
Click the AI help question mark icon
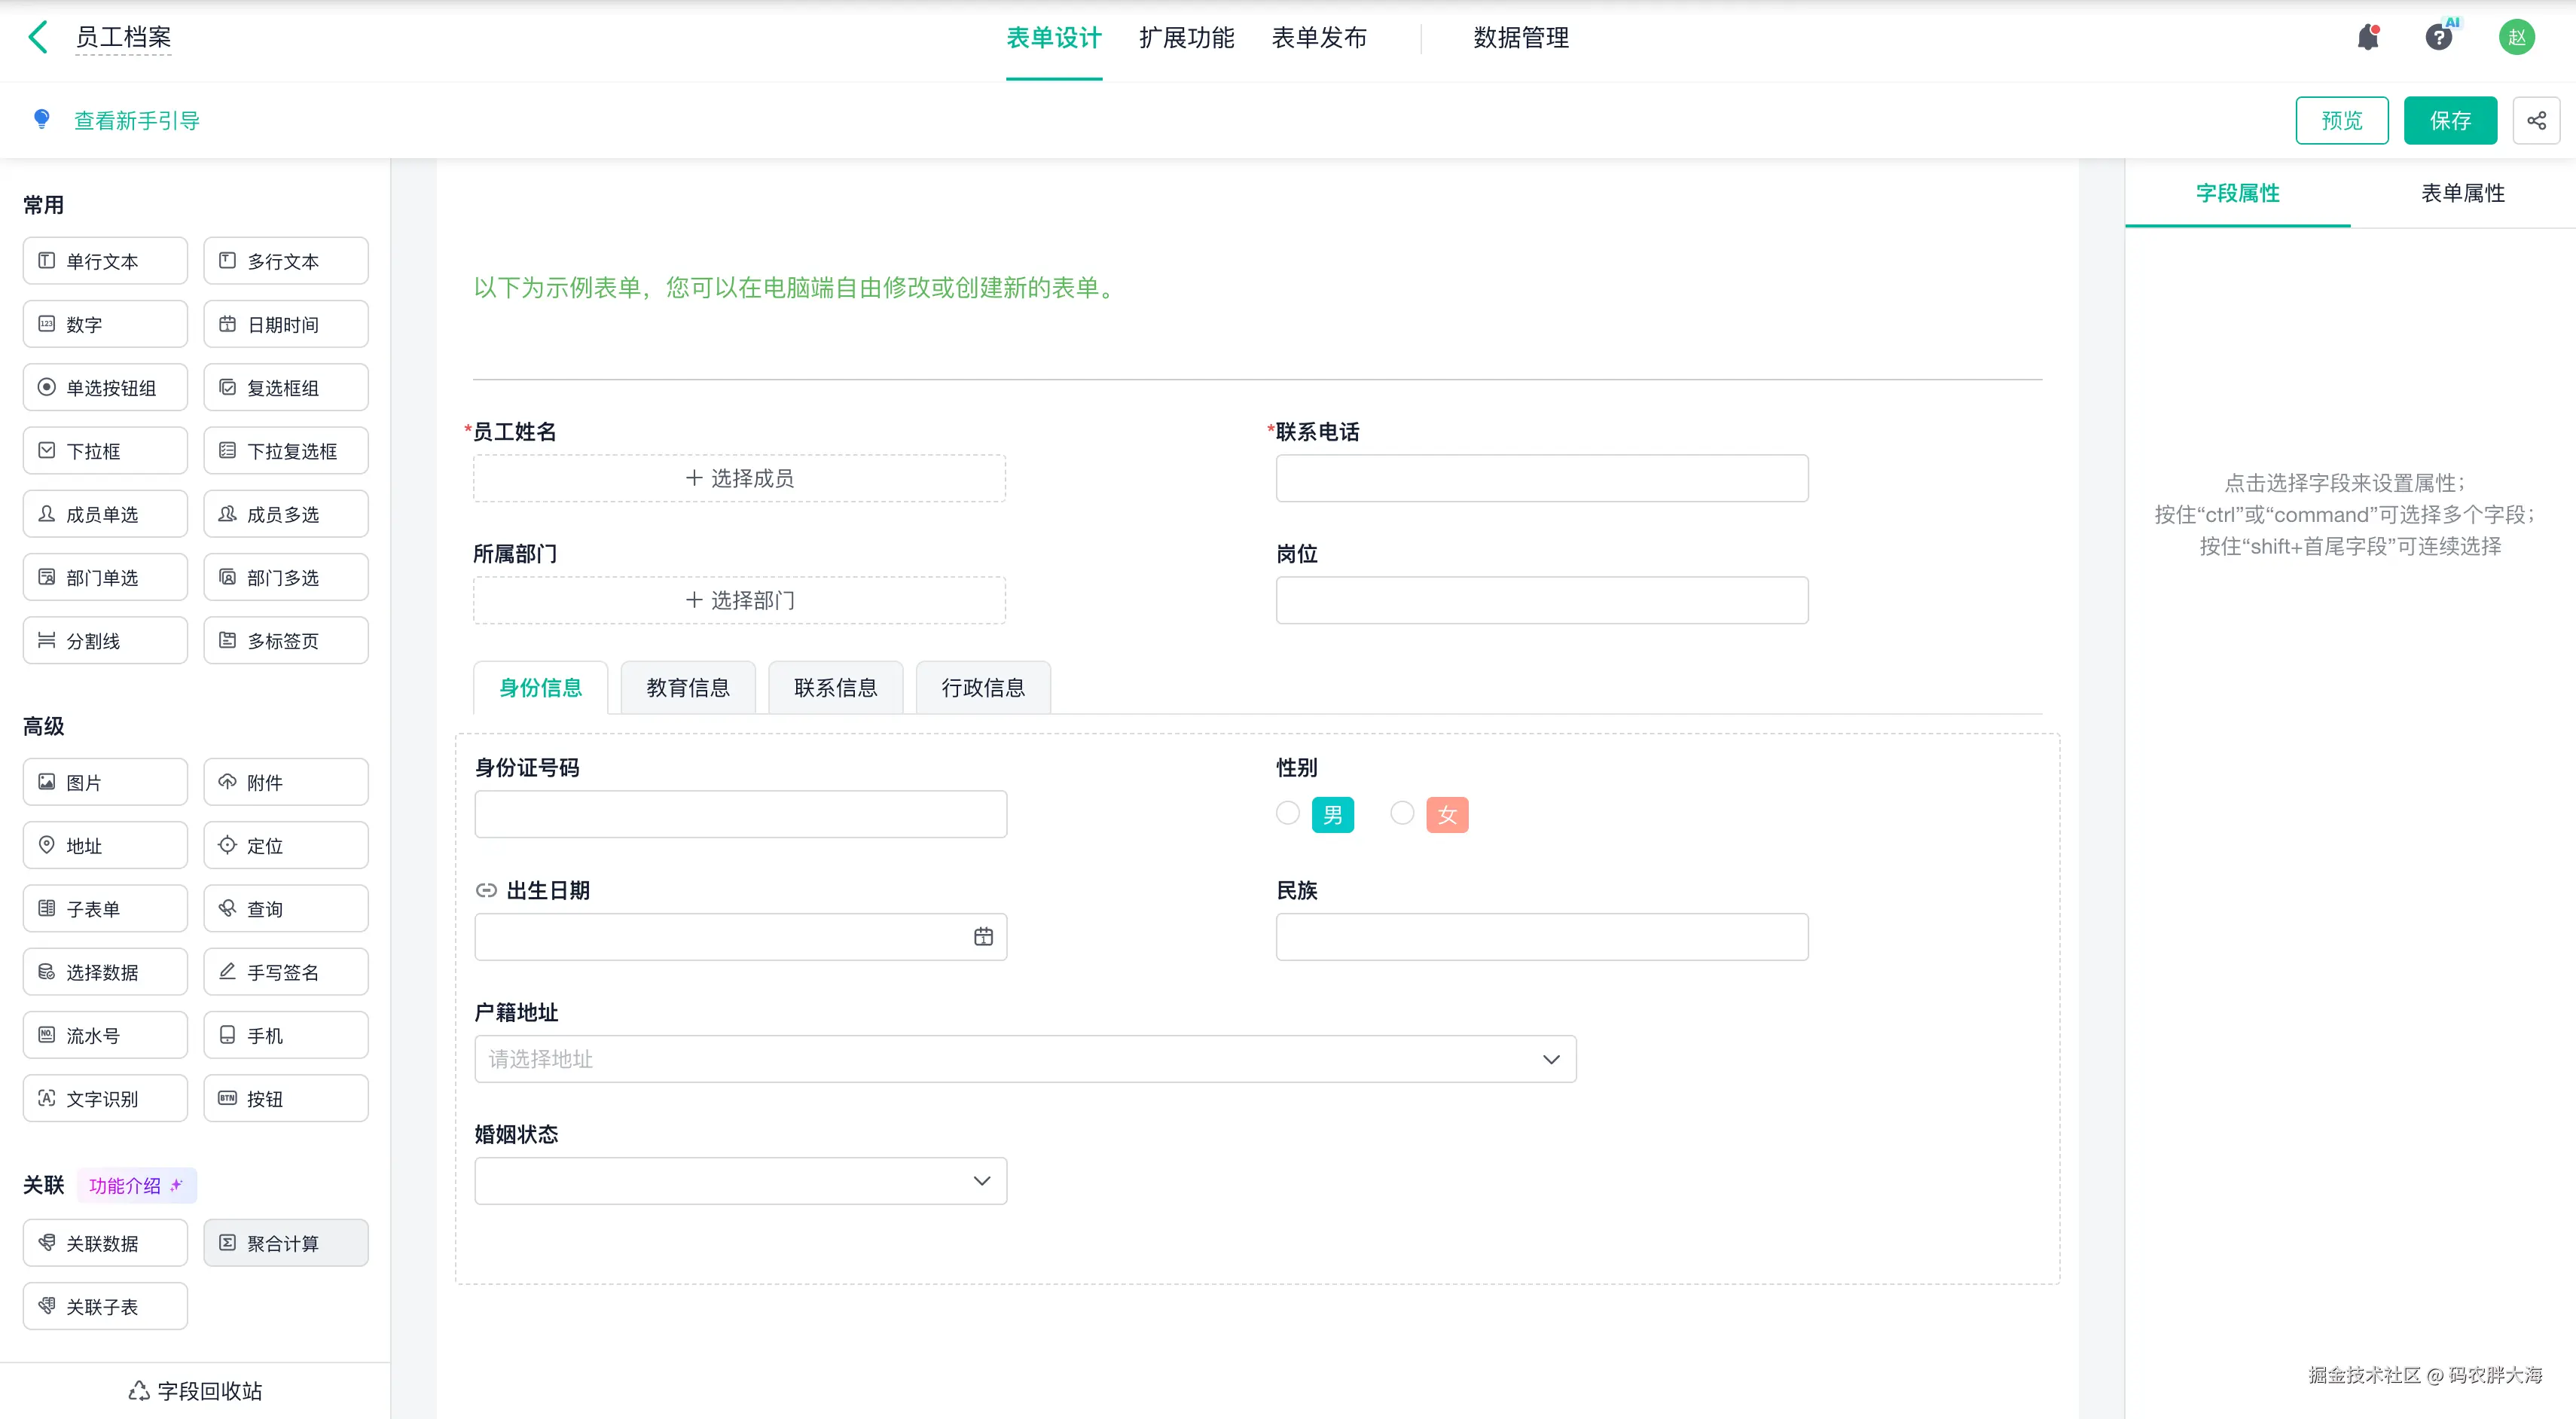2438,38
